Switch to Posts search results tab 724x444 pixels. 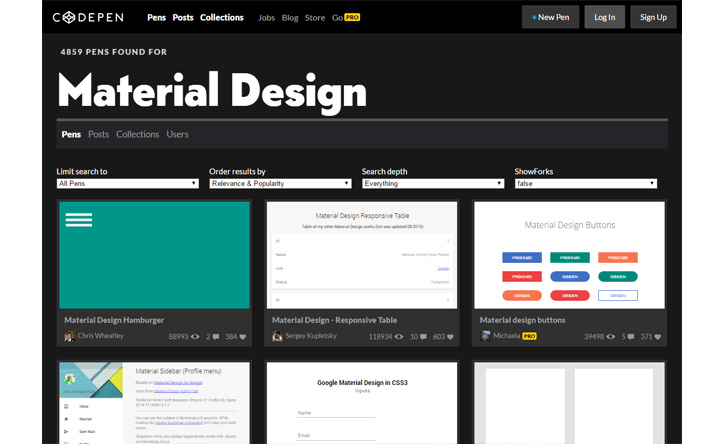(x=98, y=134)
